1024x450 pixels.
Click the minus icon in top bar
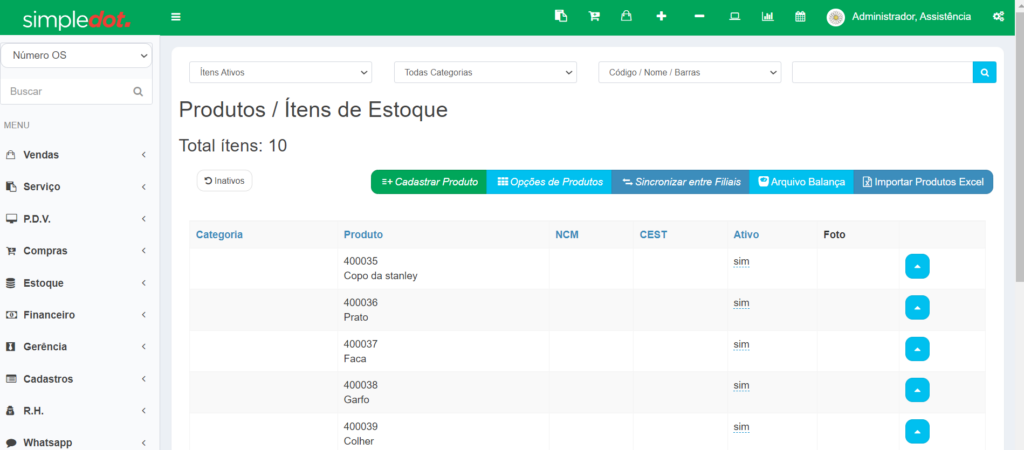[x=699, y=17]
